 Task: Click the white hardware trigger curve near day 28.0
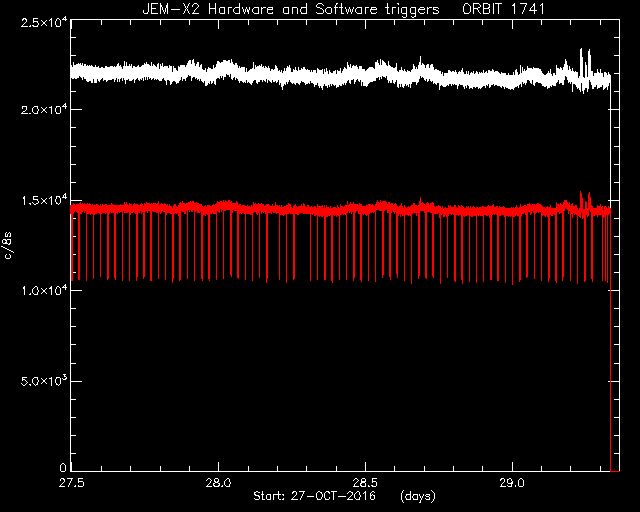[218, 73]
